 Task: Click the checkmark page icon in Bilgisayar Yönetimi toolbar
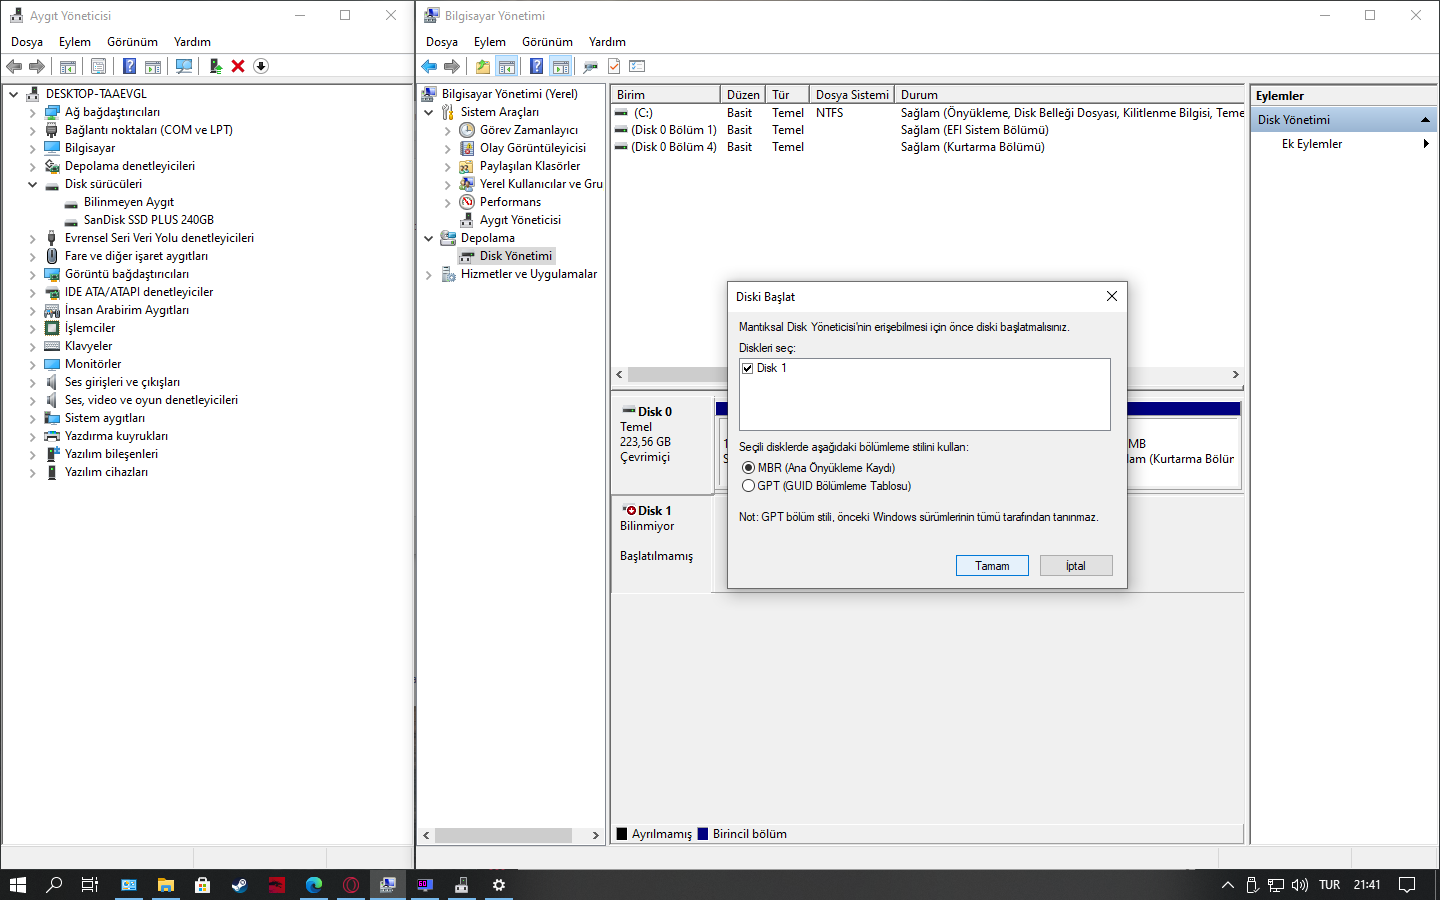[614, 66]
